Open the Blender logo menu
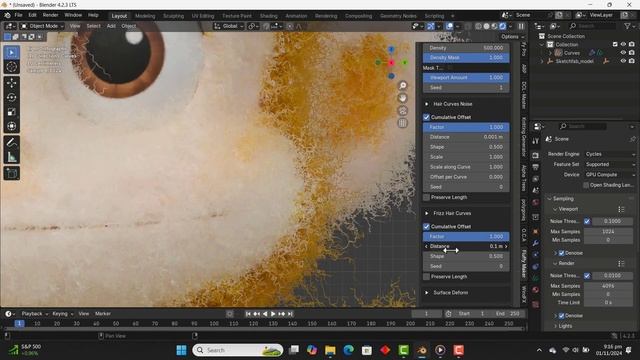Screen dimensions: 640x360 [x=7, y=15]
